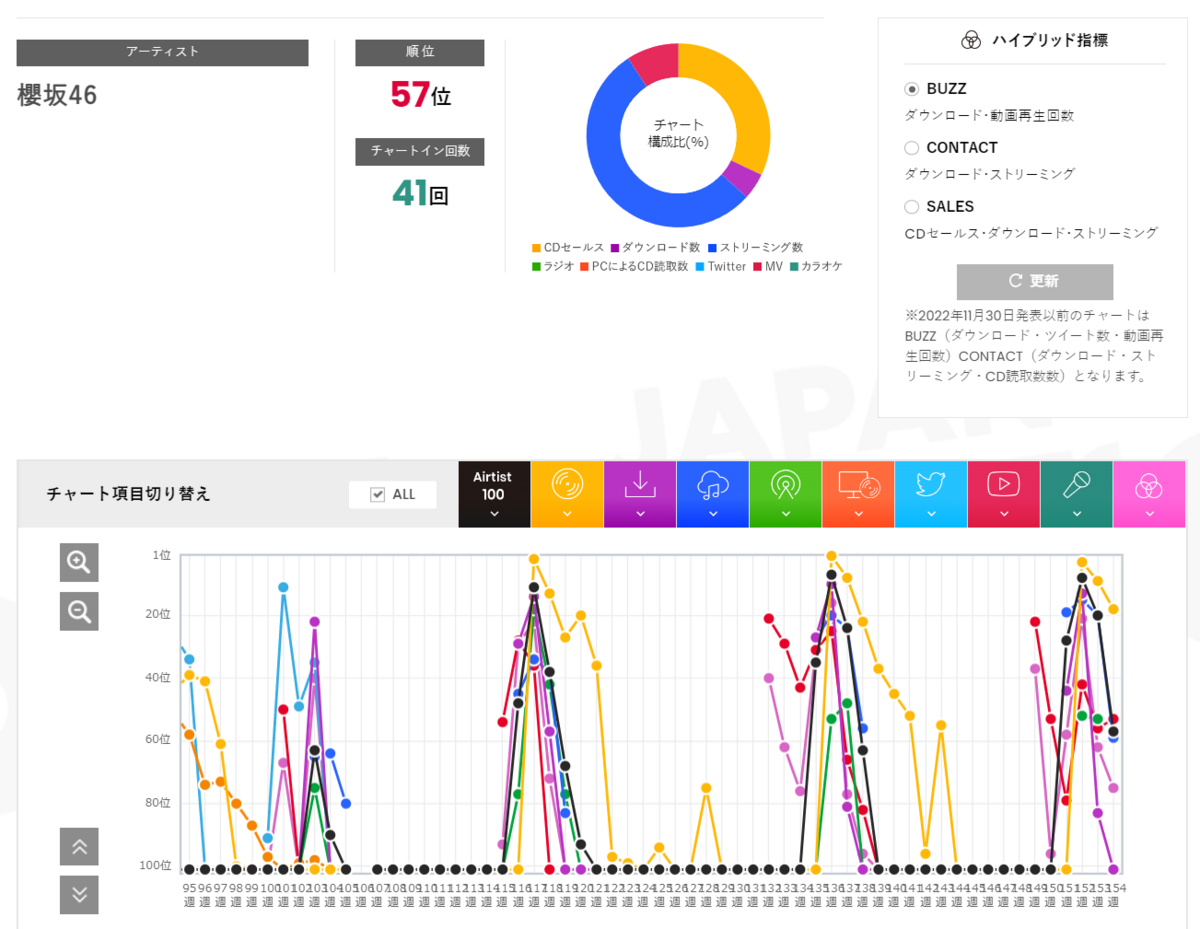Click the double up arrows button
The image size is (1200, 929).
click(79, 846)
